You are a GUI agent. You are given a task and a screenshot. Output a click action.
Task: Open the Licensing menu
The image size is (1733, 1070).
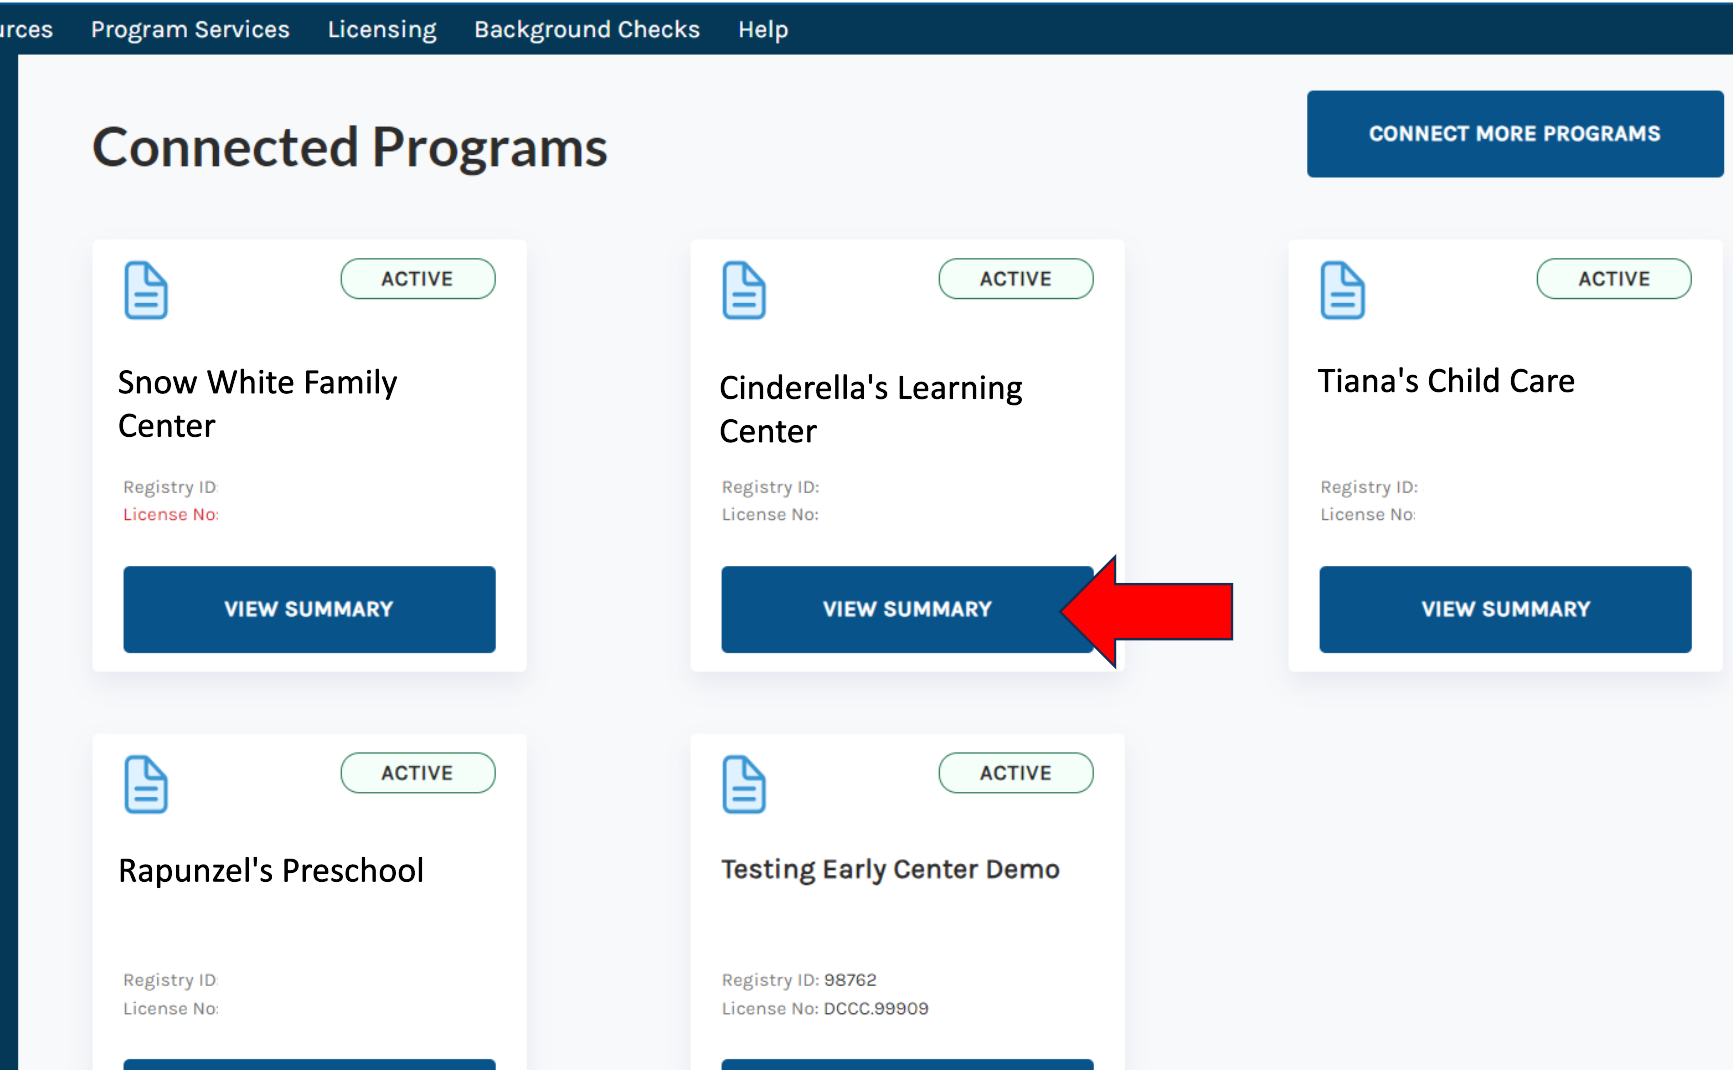[x=382, y=29]
